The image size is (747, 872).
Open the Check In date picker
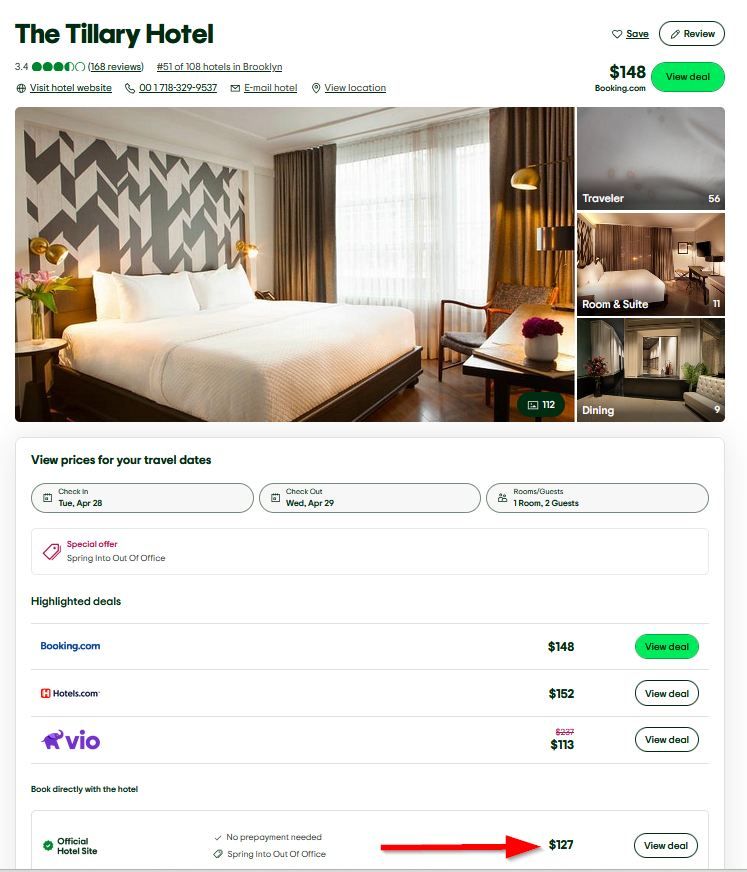click(x=142, y=498)
